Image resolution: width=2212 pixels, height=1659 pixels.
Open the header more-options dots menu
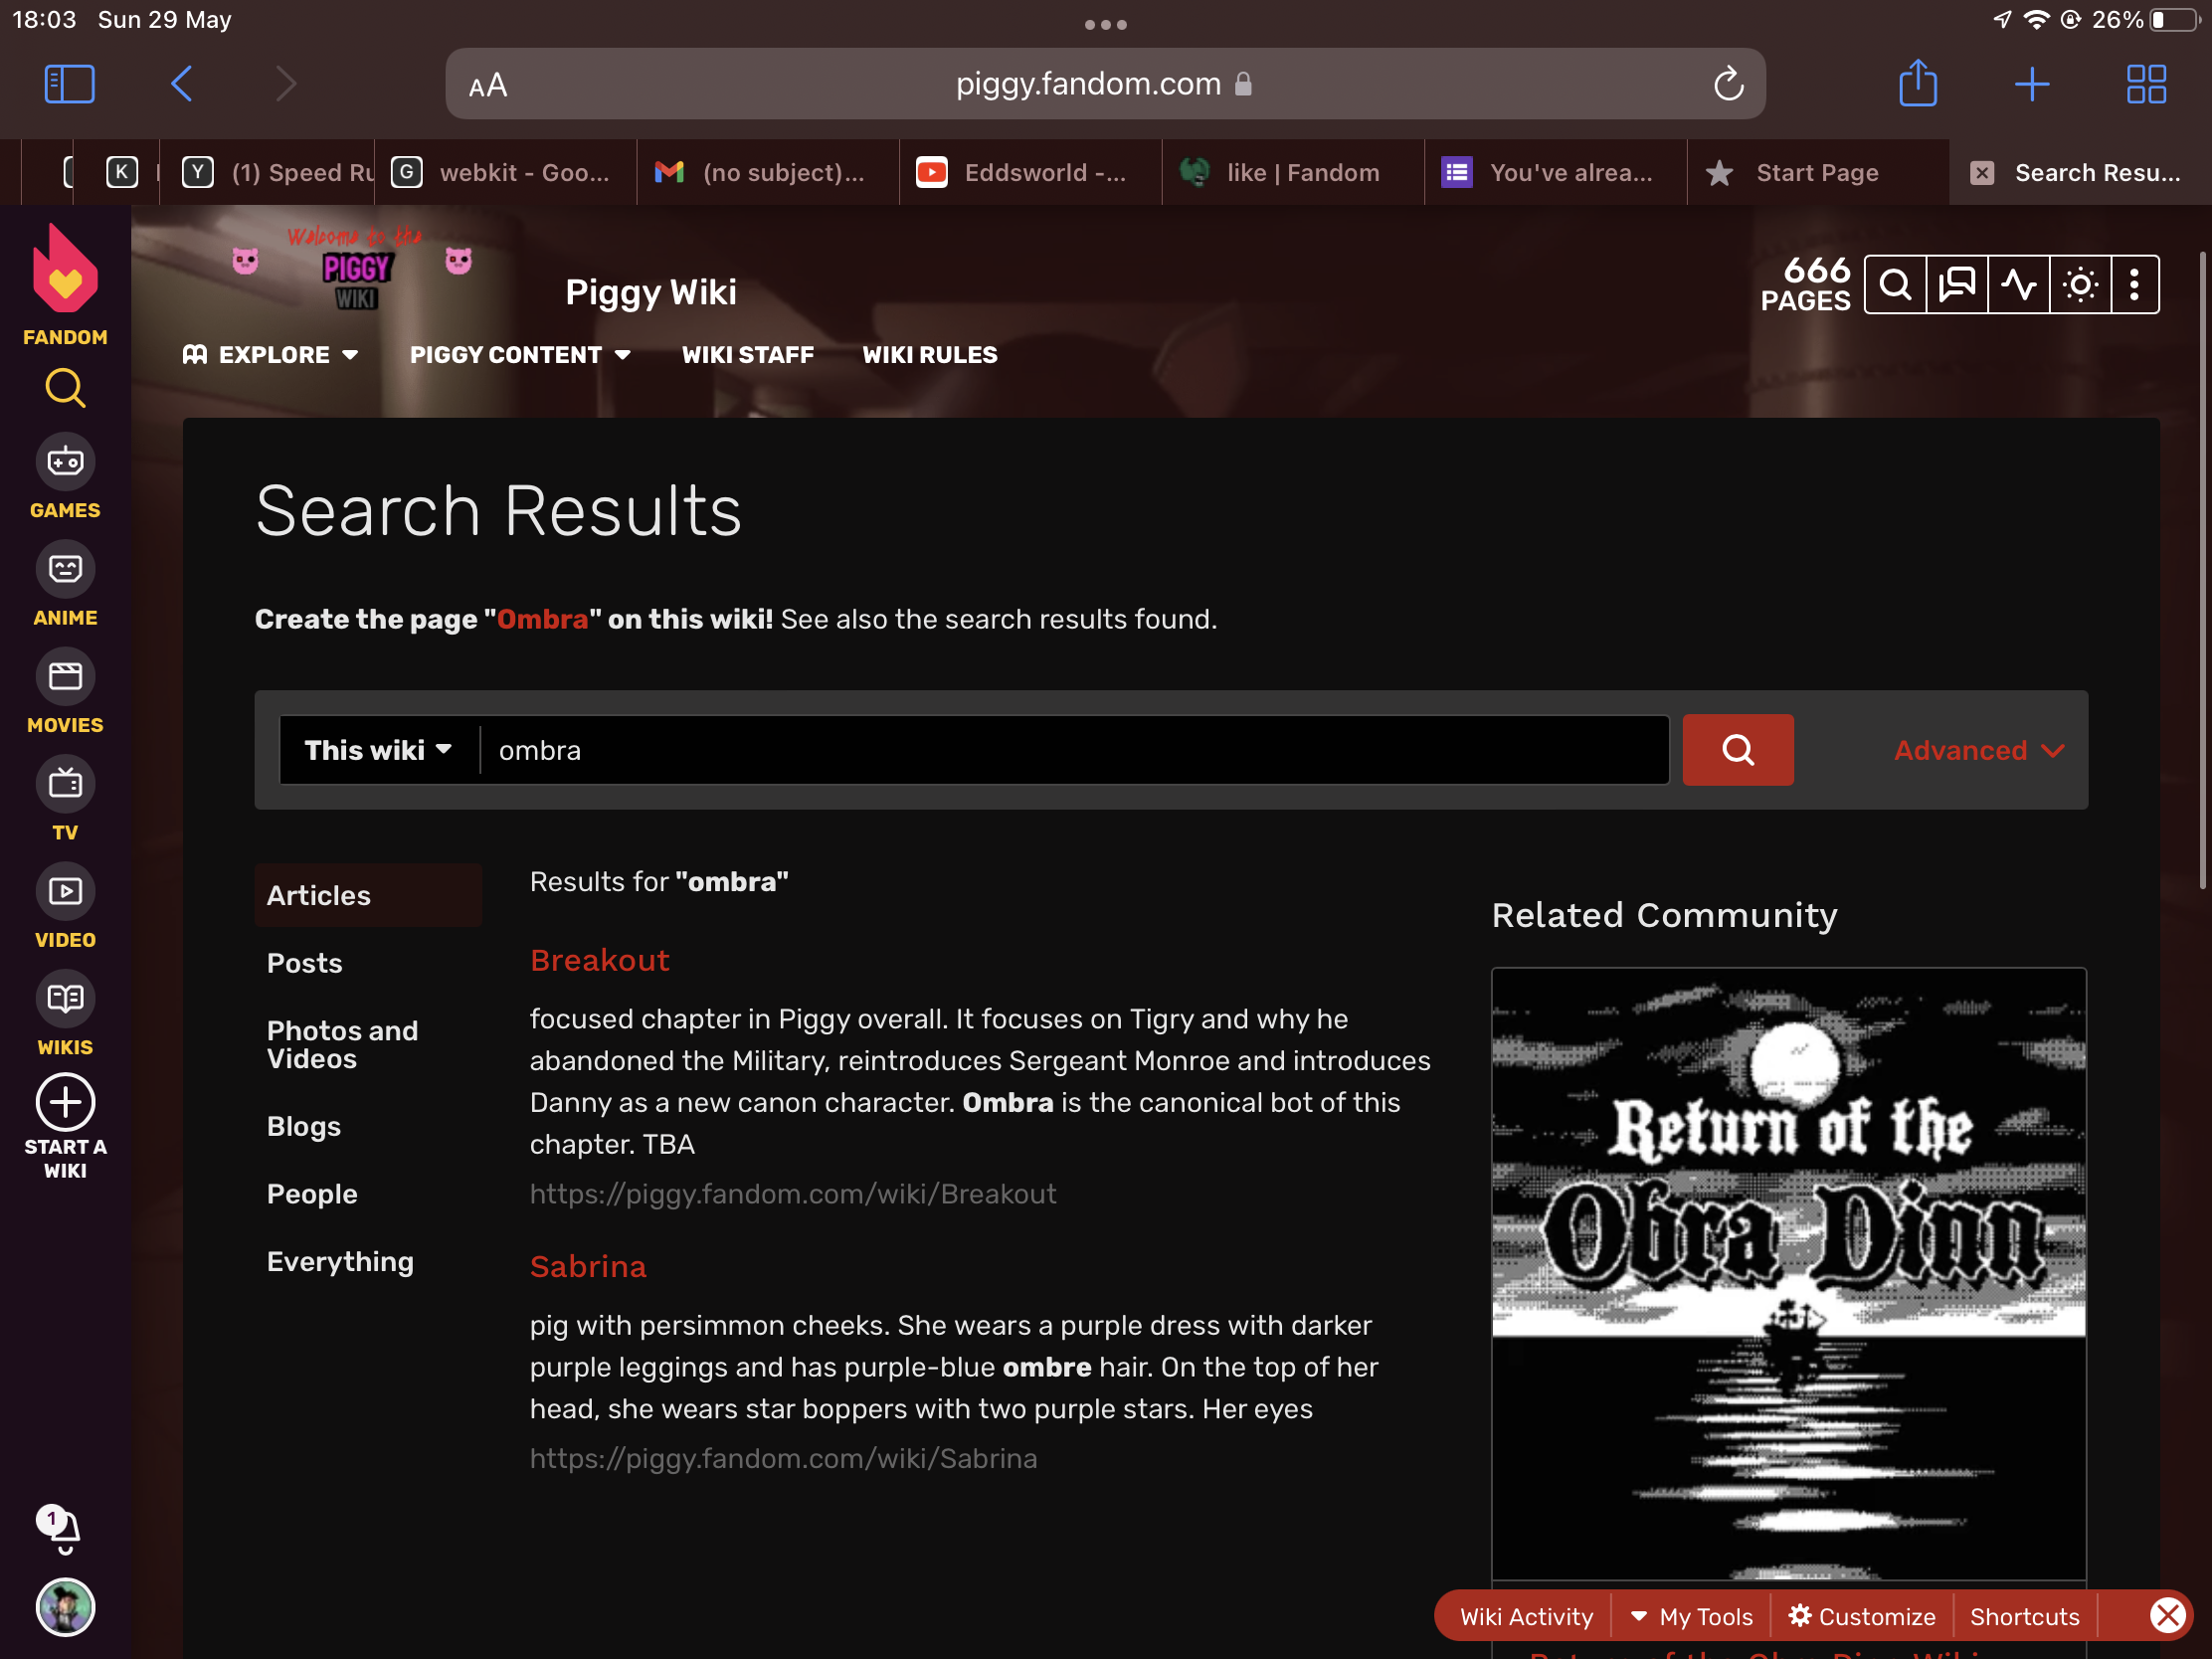pos(2134,285)
